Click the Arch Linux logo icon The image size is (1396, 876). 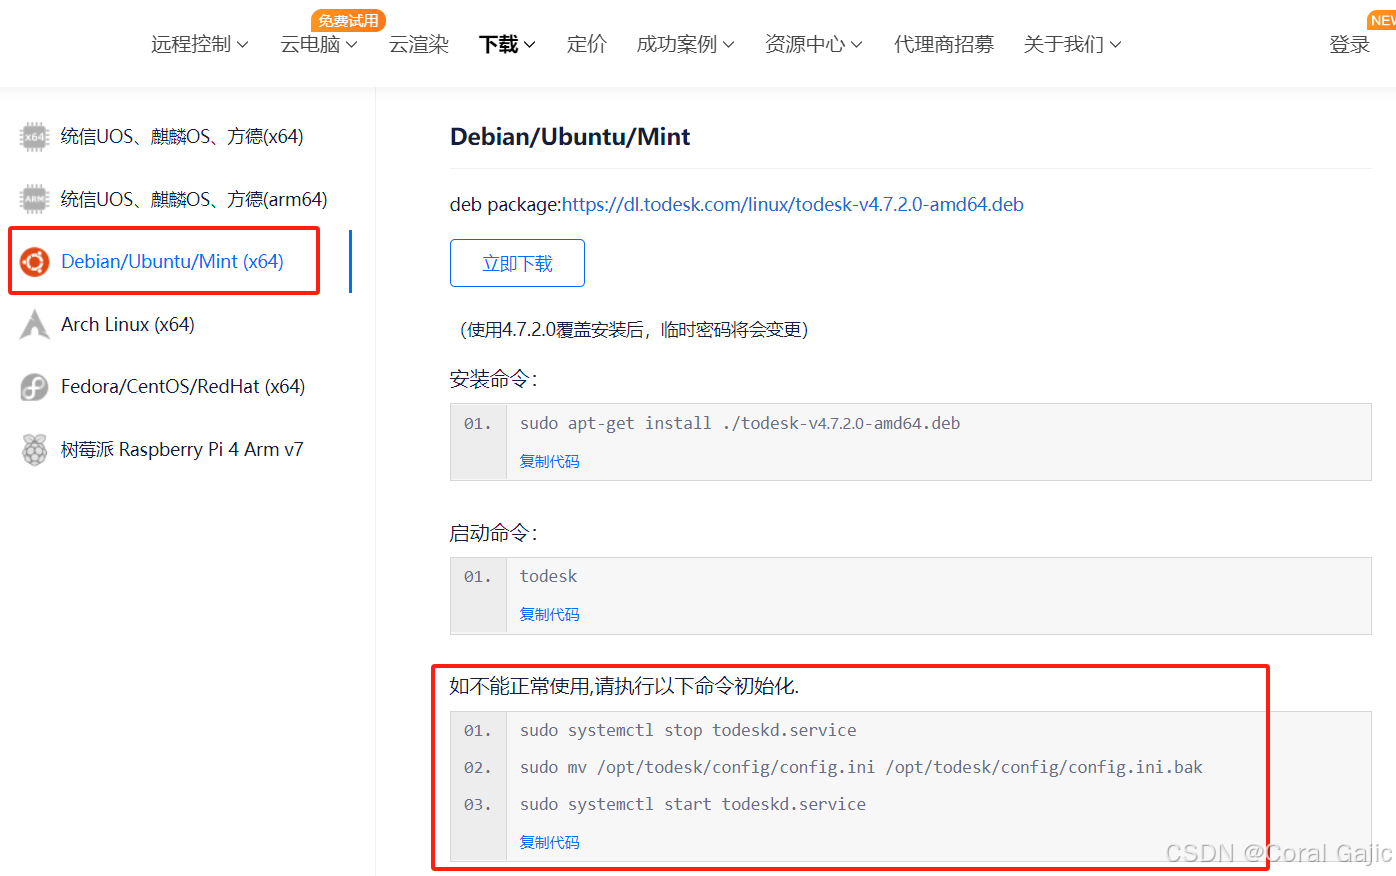(x=35, y=324)
